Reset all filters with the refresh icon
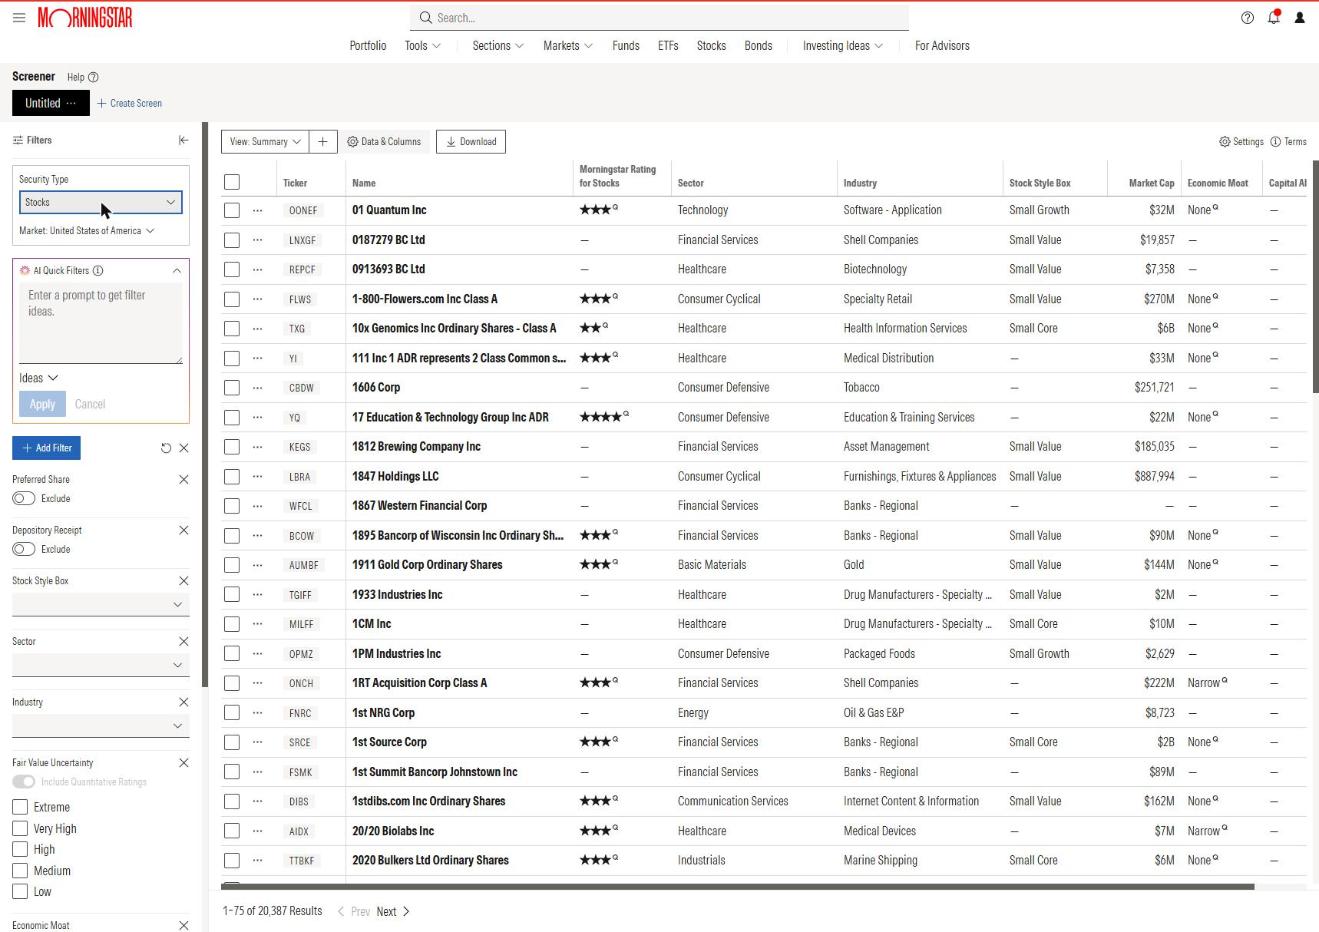The image size is (1319, 932). click(166, 448)
